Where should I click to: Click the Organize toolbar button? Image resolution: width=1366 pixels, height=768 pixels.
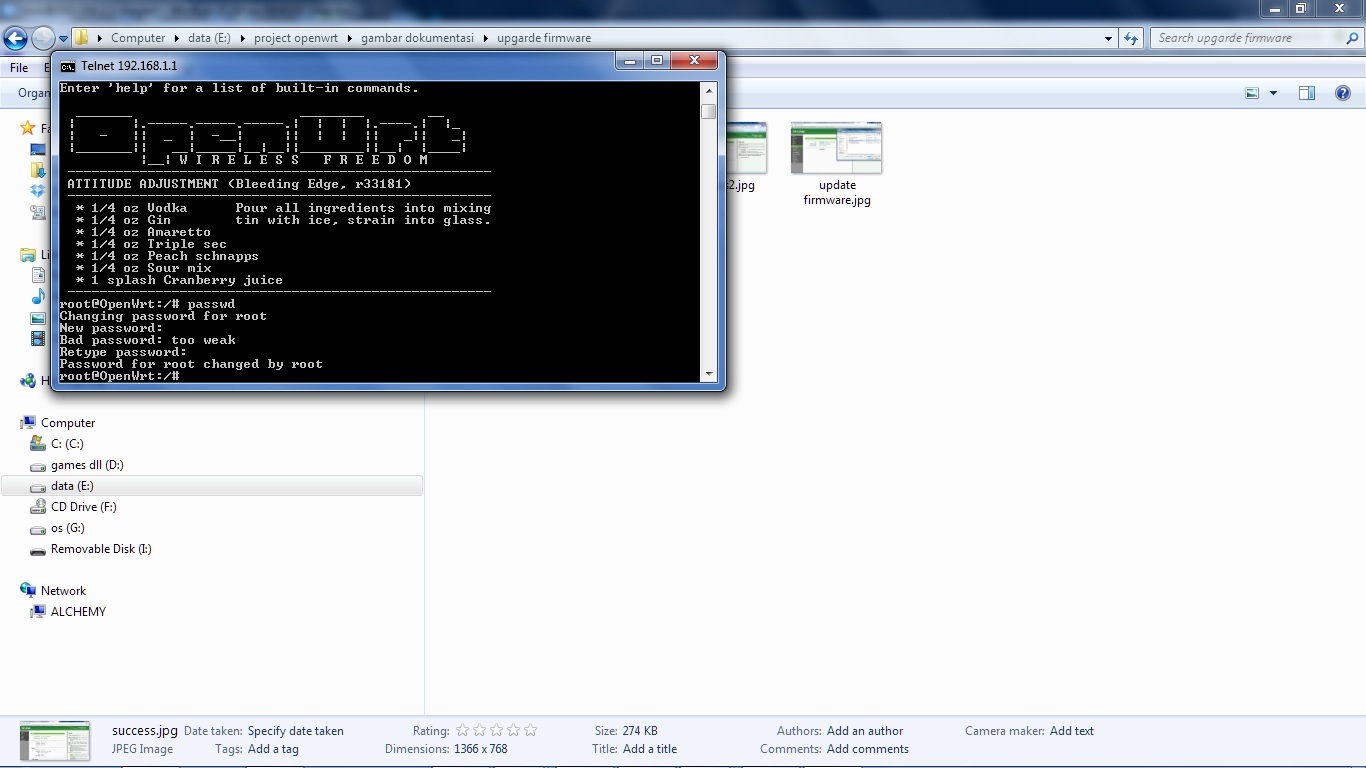pos(34,93)
